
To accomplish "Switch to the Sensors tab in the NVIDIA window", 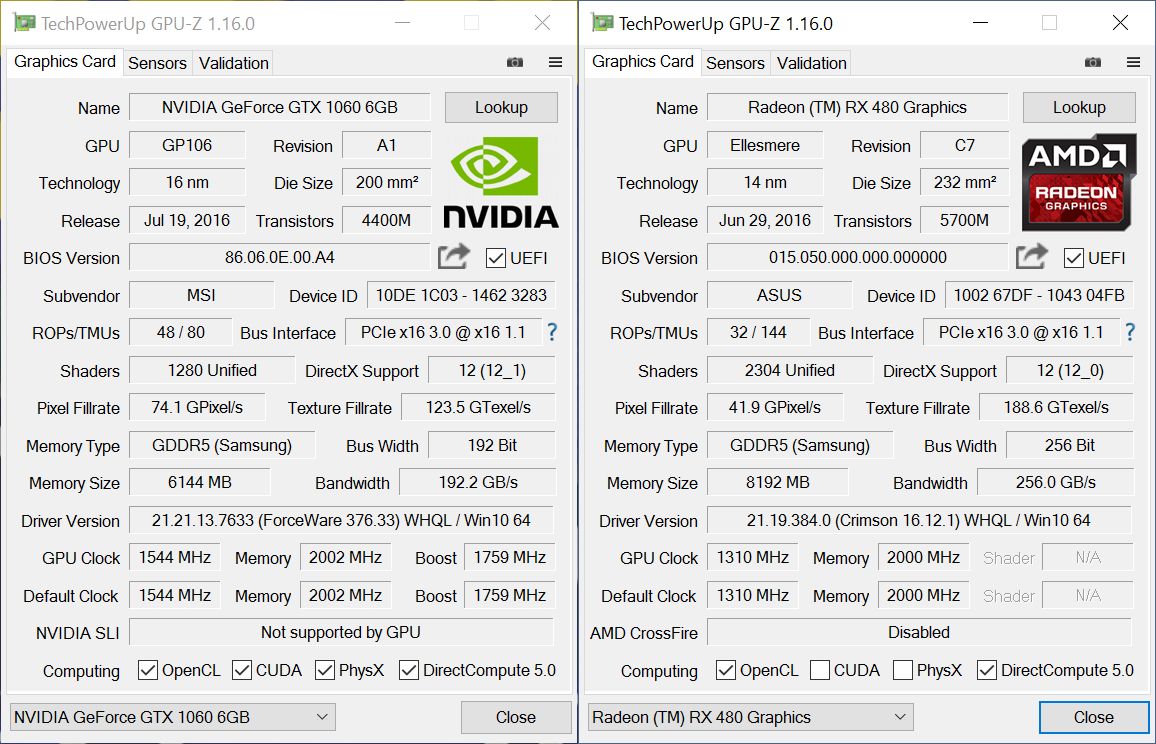I will [157, 63].
